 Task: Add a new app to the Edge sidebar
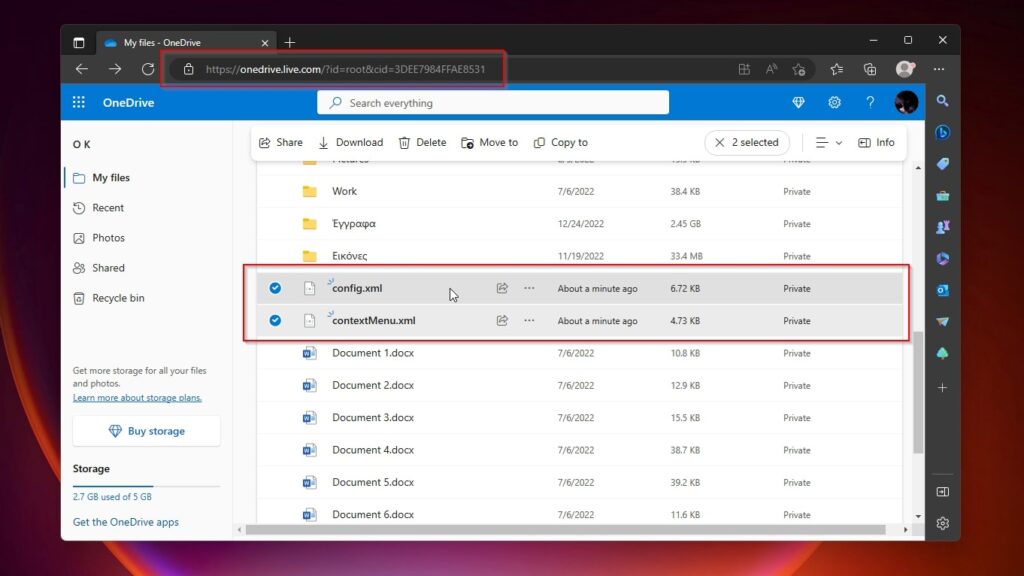point(942,387)
